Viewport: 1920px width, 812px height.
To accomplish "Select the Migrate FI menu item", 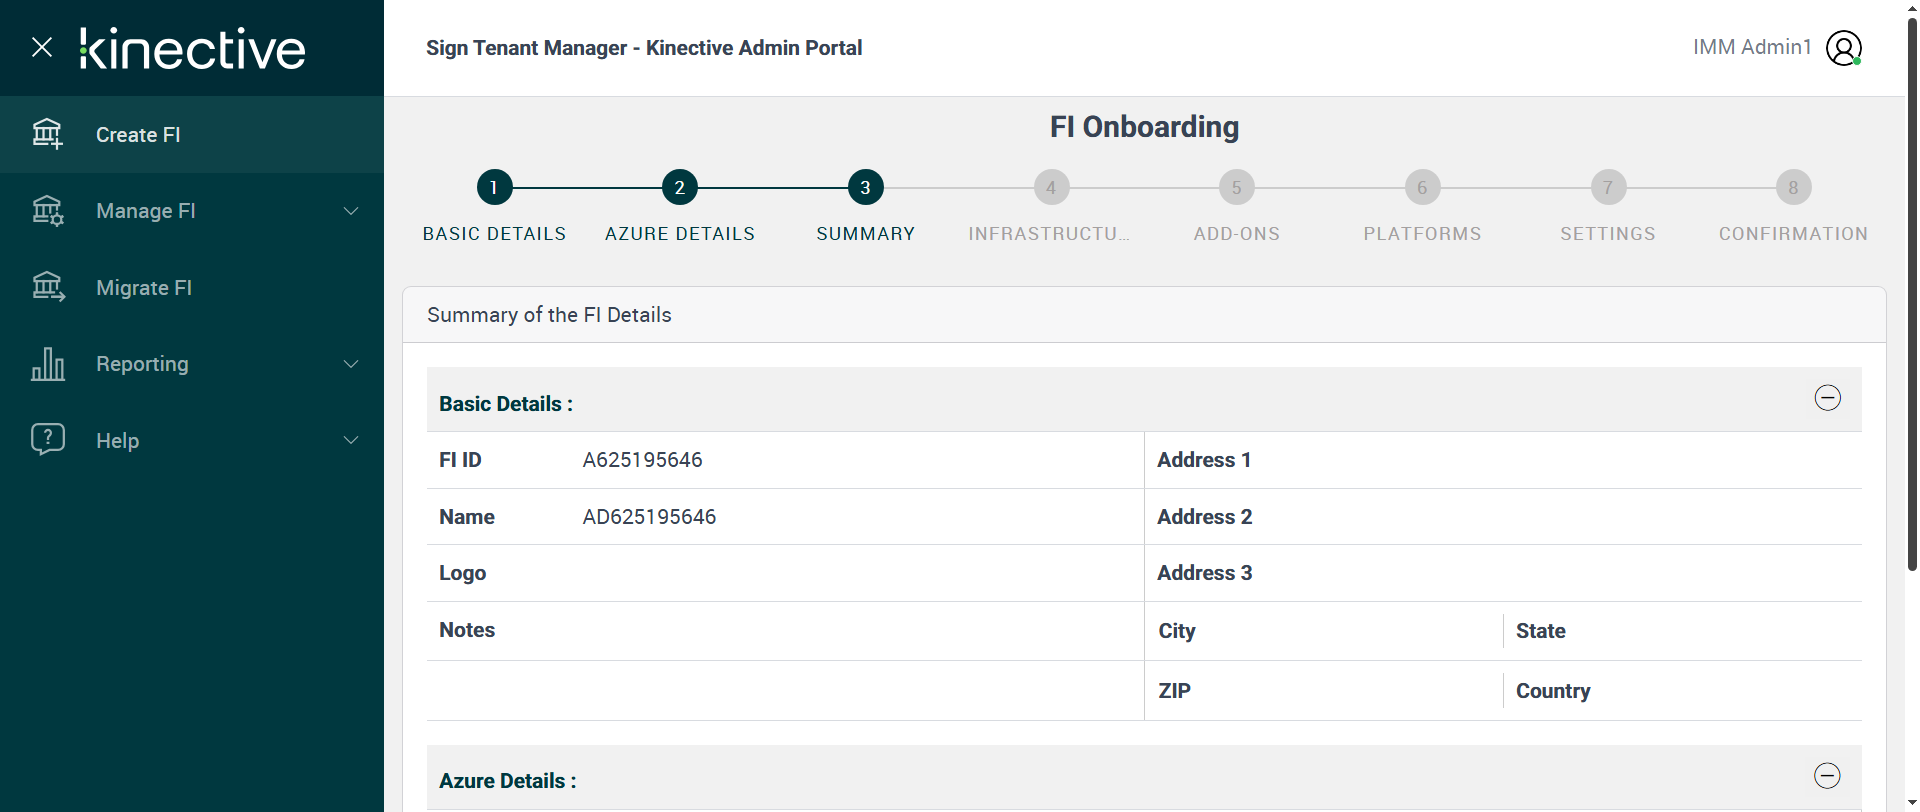I will tap(144, 288).
